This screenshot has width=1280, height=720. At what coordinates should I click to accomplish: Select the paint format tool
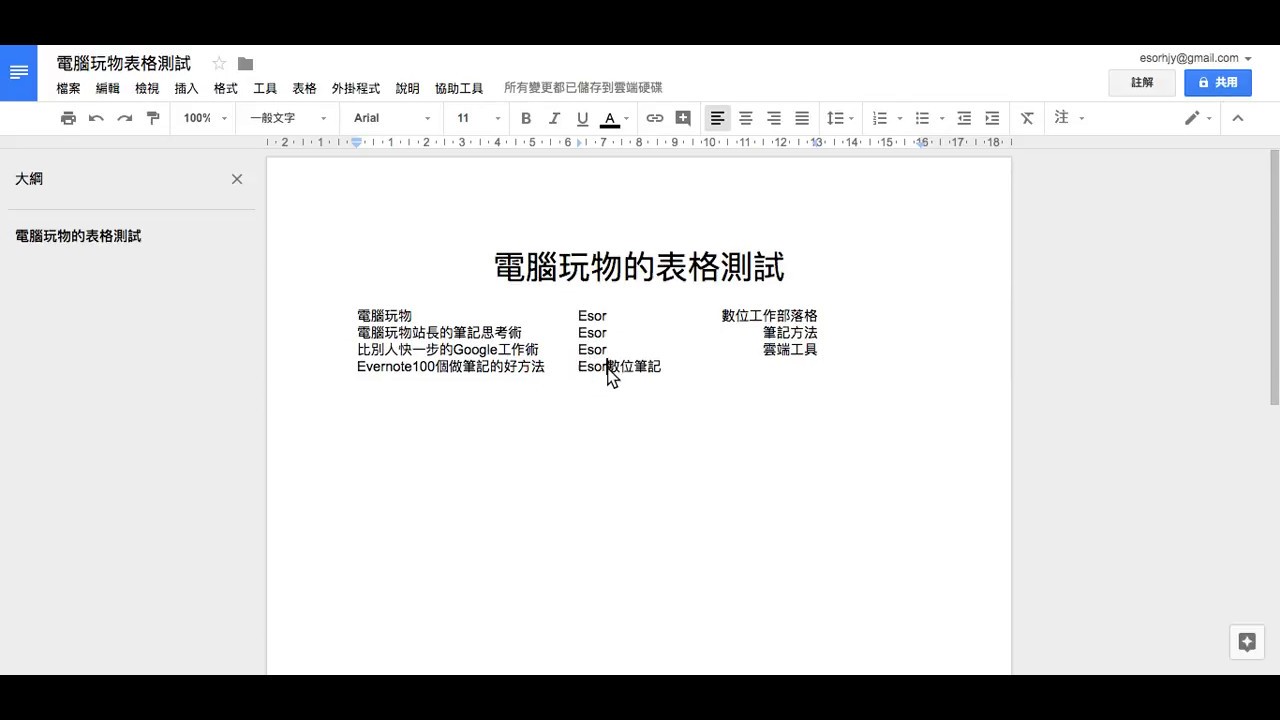point(153,118)
